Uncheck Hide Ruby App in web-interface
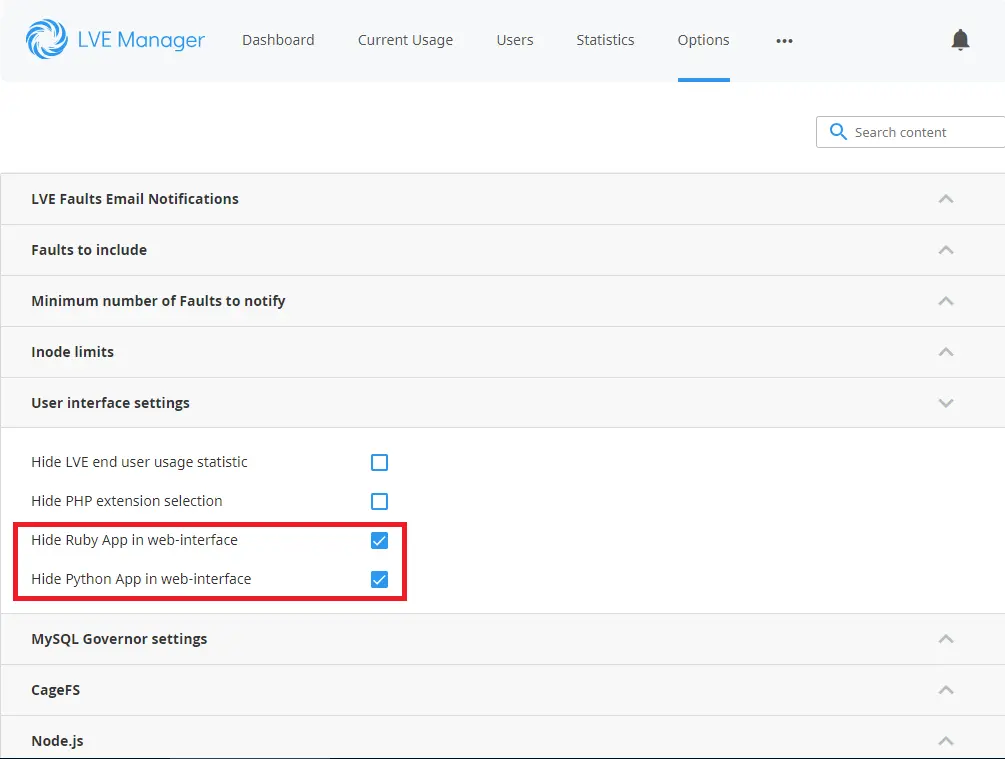This screenshot has height=759, width=1005. [379, 541]
